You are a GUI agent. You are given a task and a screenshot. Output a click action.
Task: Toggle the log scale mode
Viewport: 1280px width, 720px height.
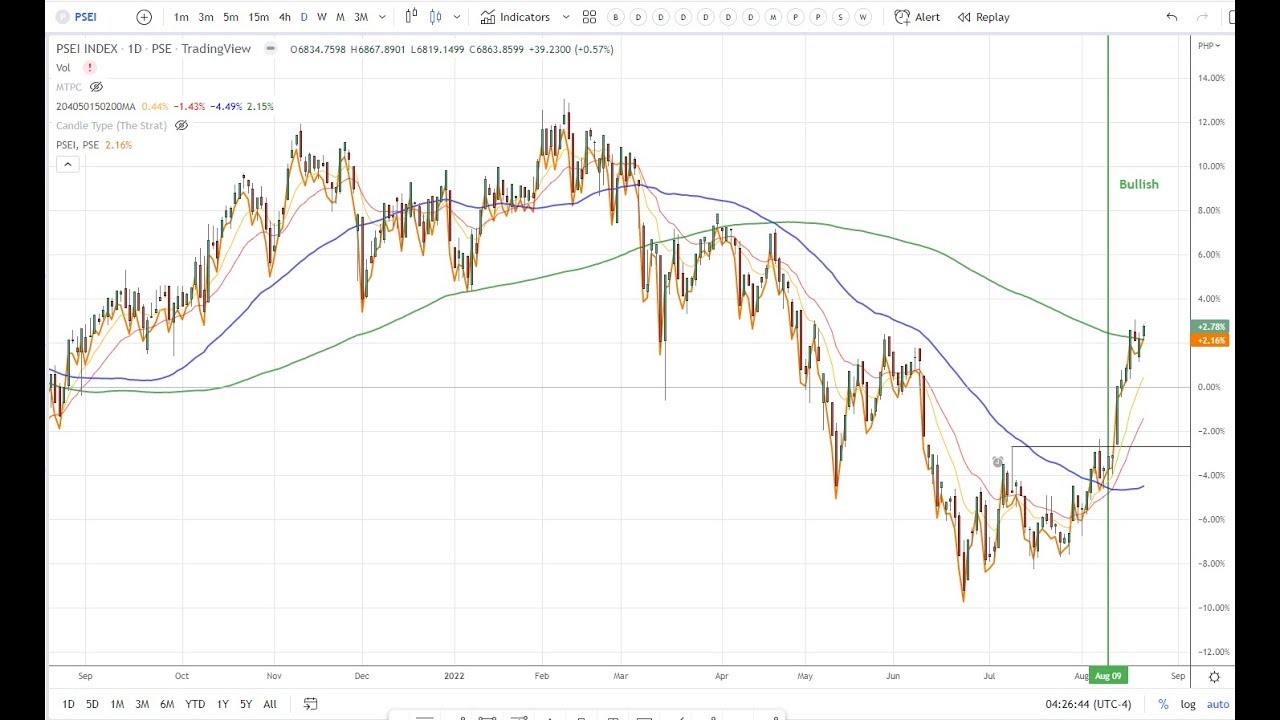[x=1188, y=704]
